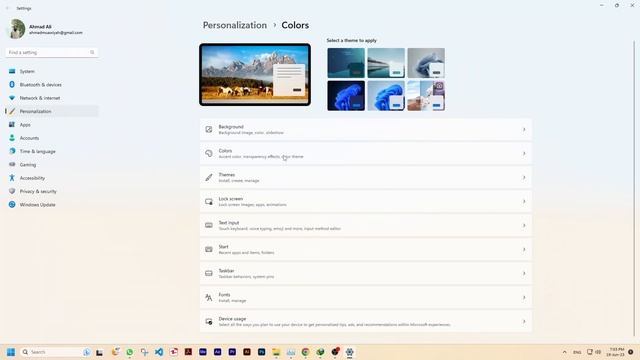Click the Fonts row icon
Image resolution: width=640 pixels, height=360 pixels.
pyautogui.click(x=209, y=298)
